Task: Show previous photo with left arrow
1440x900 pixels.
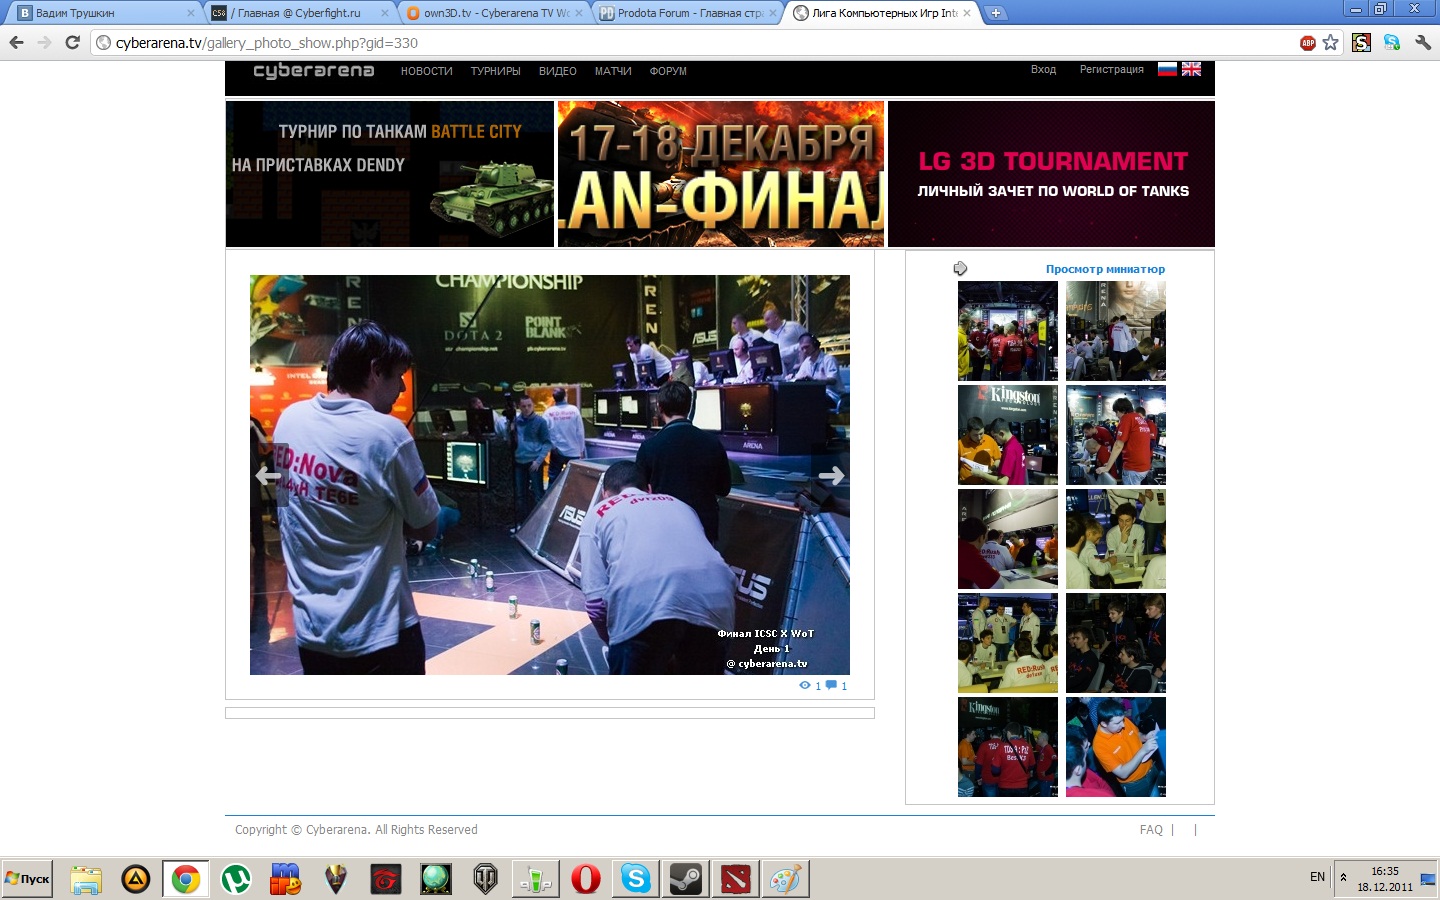Action: coord(268,476)
